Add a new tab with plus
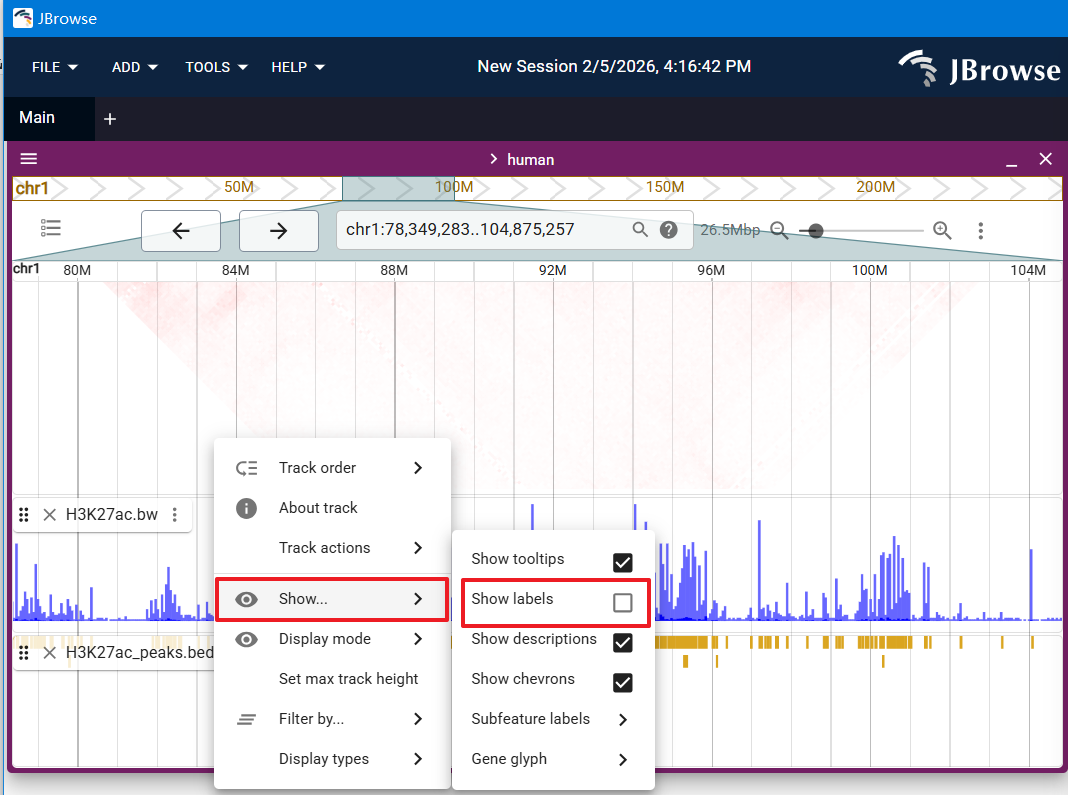 [110, 119]
